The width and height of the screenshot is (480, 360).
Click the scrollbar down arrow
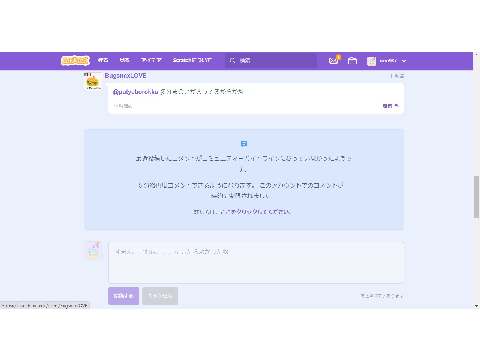pyautogui.click(x=476, y=306)
